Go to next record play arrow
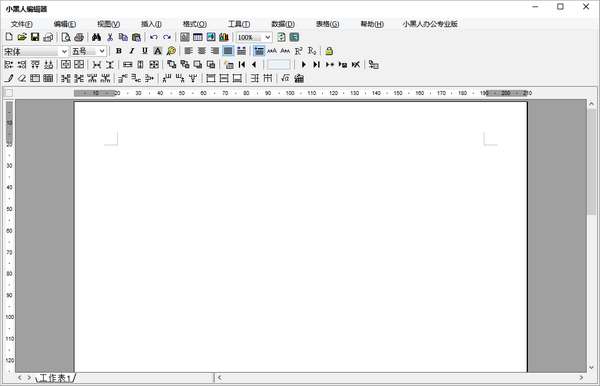The height and width of the screenshot is (386, 600). tap(303, 65)
